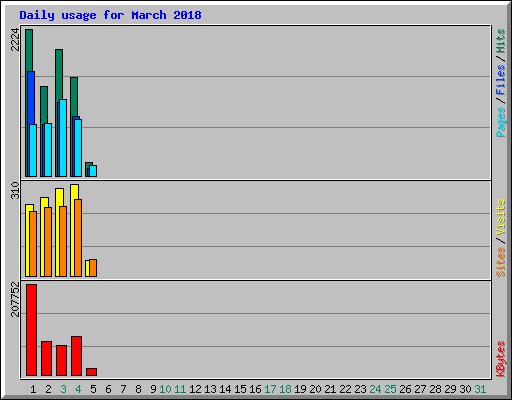
Task: Select the red KBytes bar for day 5
Action: [91, 372]
